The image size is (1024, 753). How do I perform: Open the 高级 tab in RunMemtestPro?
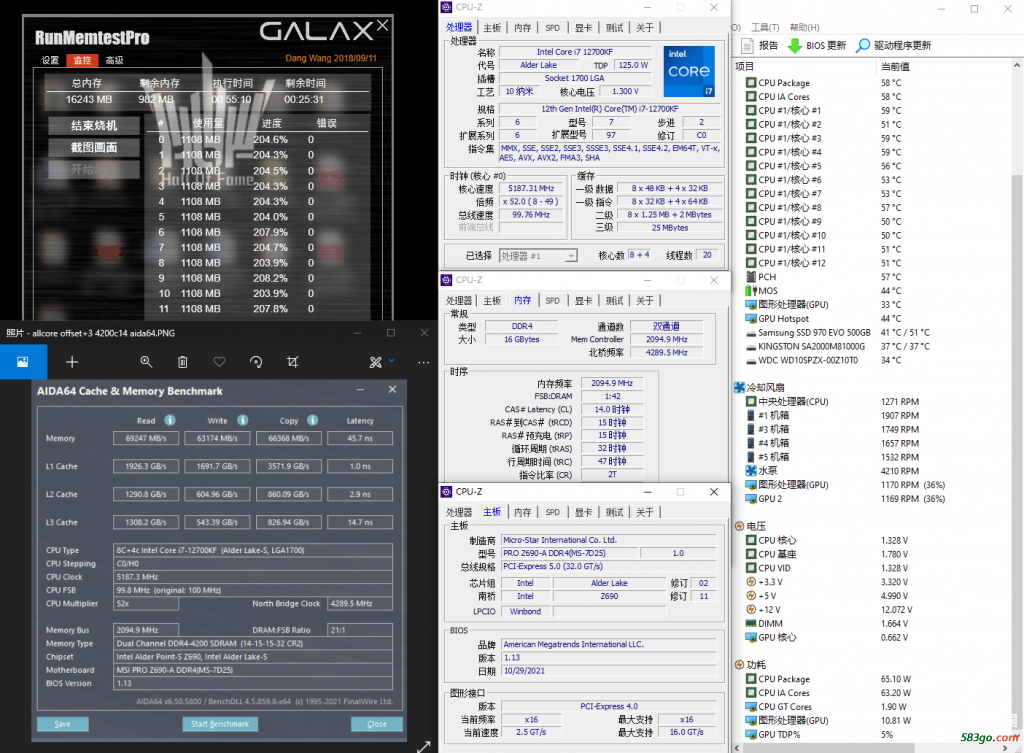click(x=114, y=60)
